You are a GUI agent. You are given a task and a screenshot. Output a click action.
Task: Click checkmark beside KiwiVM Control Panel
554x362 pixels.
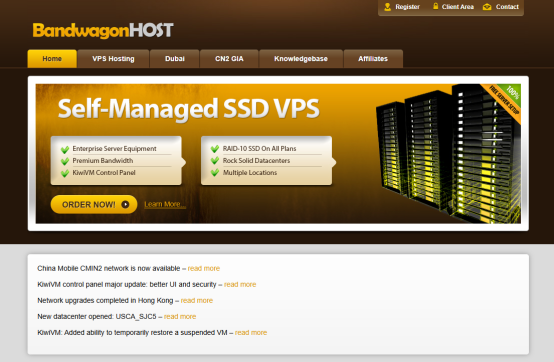pyautogui.click(x=65, y=173)
